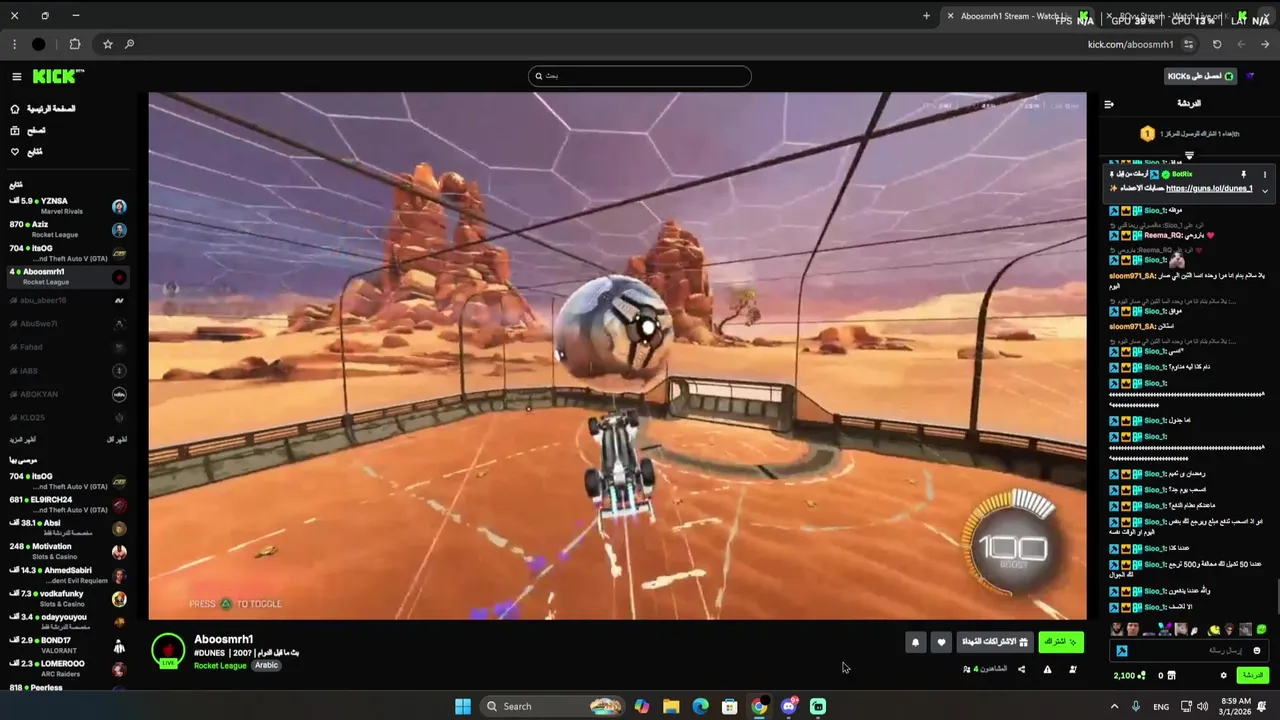
Task: Click vodkafunky channel entry
Action: (x=68, y=598)
